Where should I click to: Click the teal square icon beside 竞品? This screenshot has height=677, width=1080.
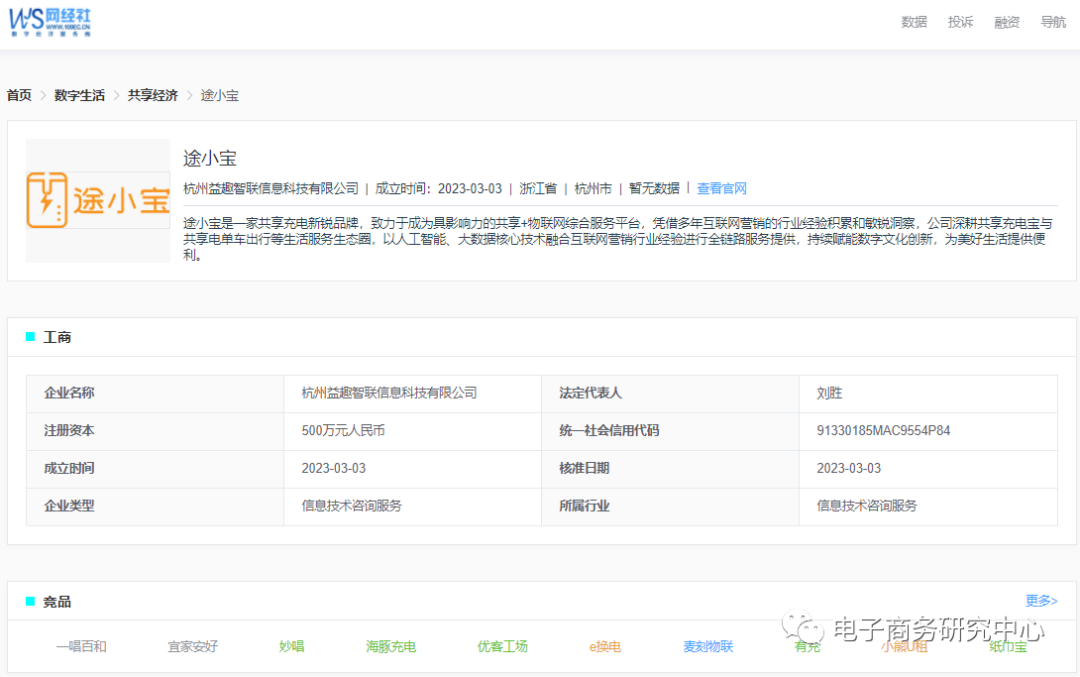coord(31,601)
